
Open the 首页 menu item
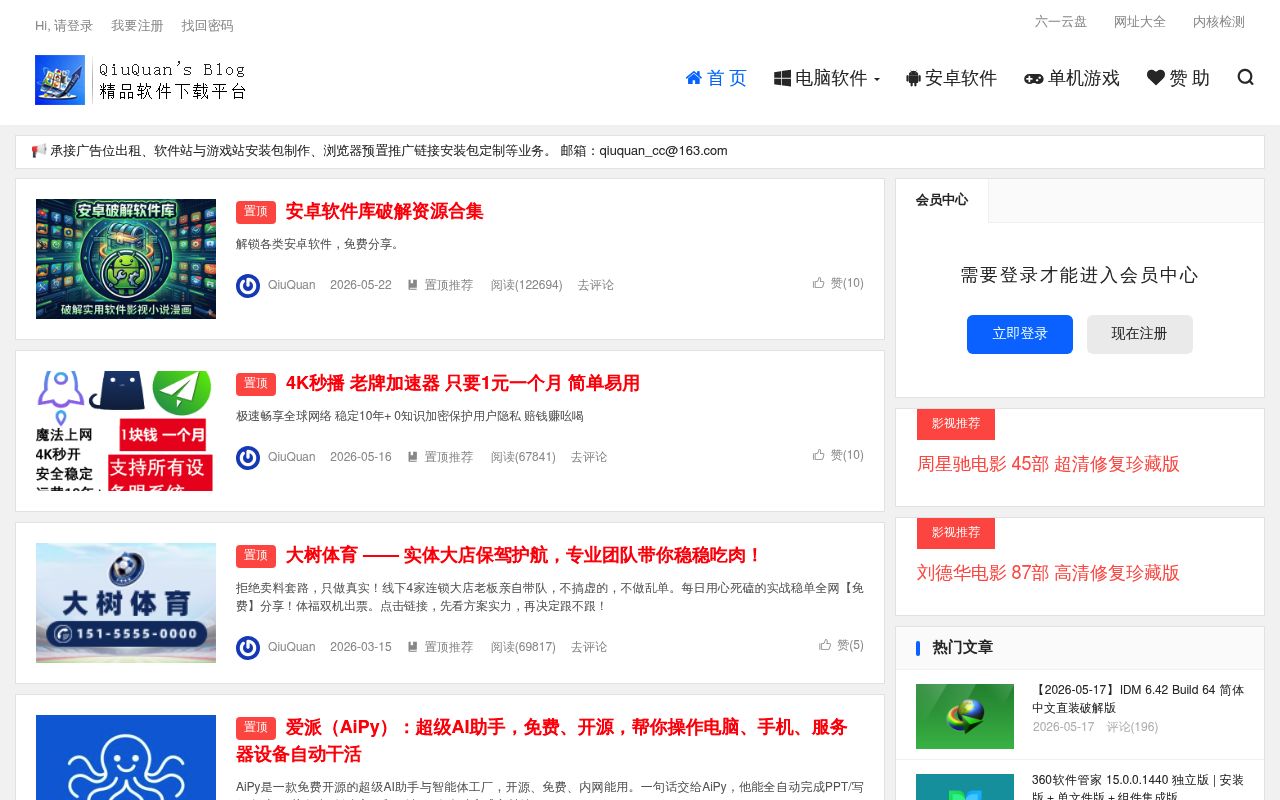point(716,78)
